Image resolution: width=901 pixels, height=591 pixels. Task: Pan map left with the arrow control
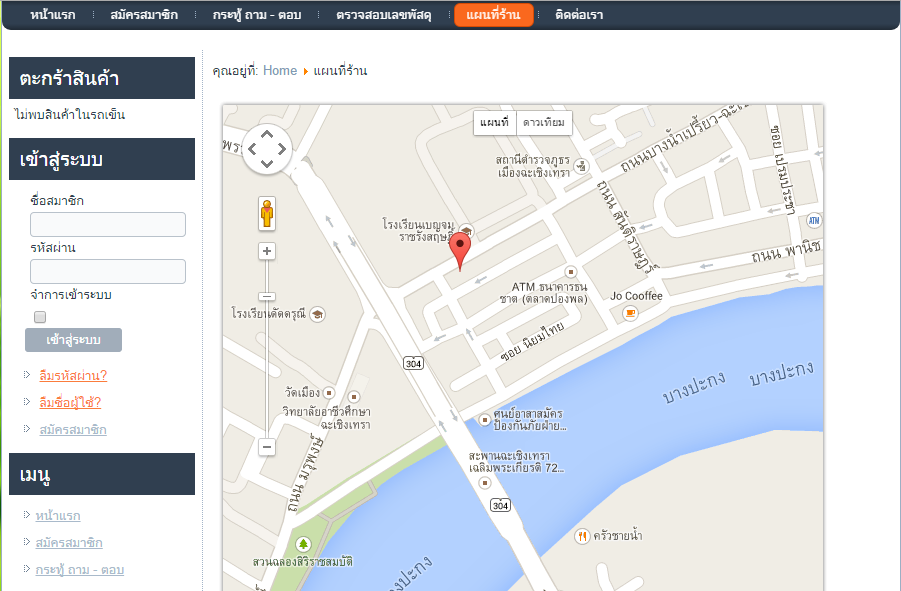coord(252,149)
